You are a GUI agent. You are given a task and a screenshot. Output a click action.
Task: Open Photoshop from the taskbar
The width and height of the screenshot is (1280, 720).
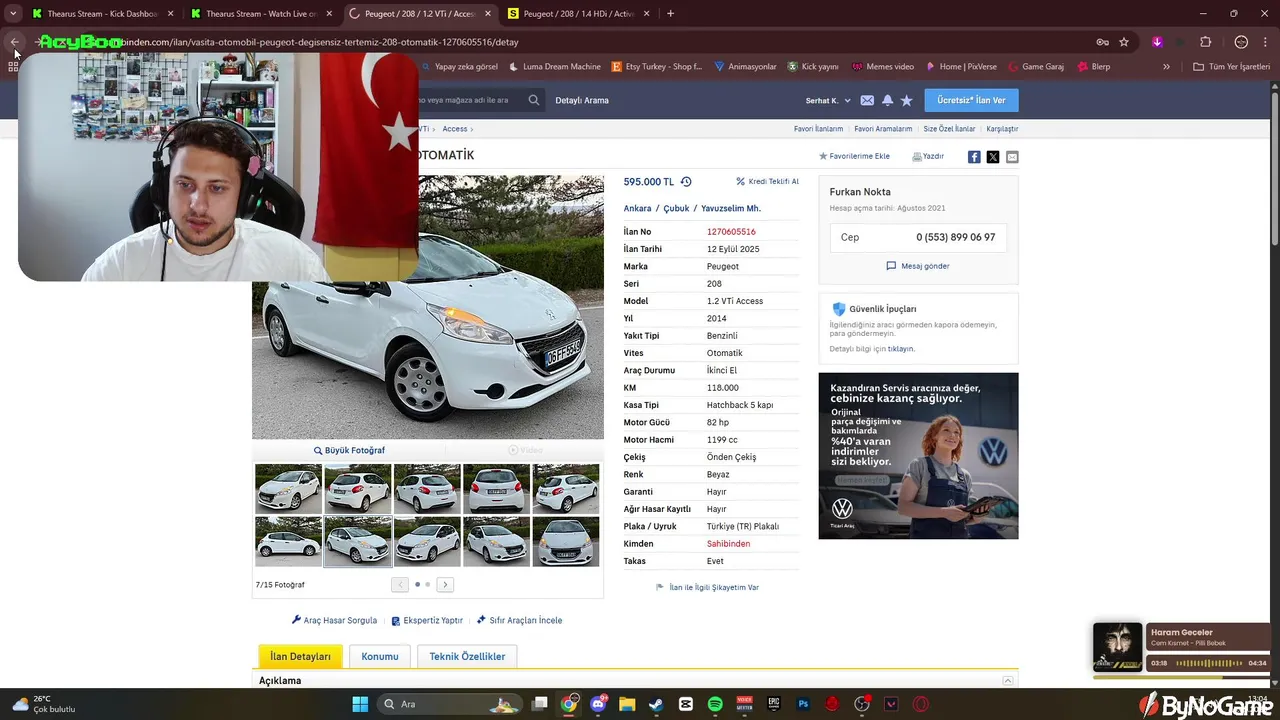coord(803,704)
